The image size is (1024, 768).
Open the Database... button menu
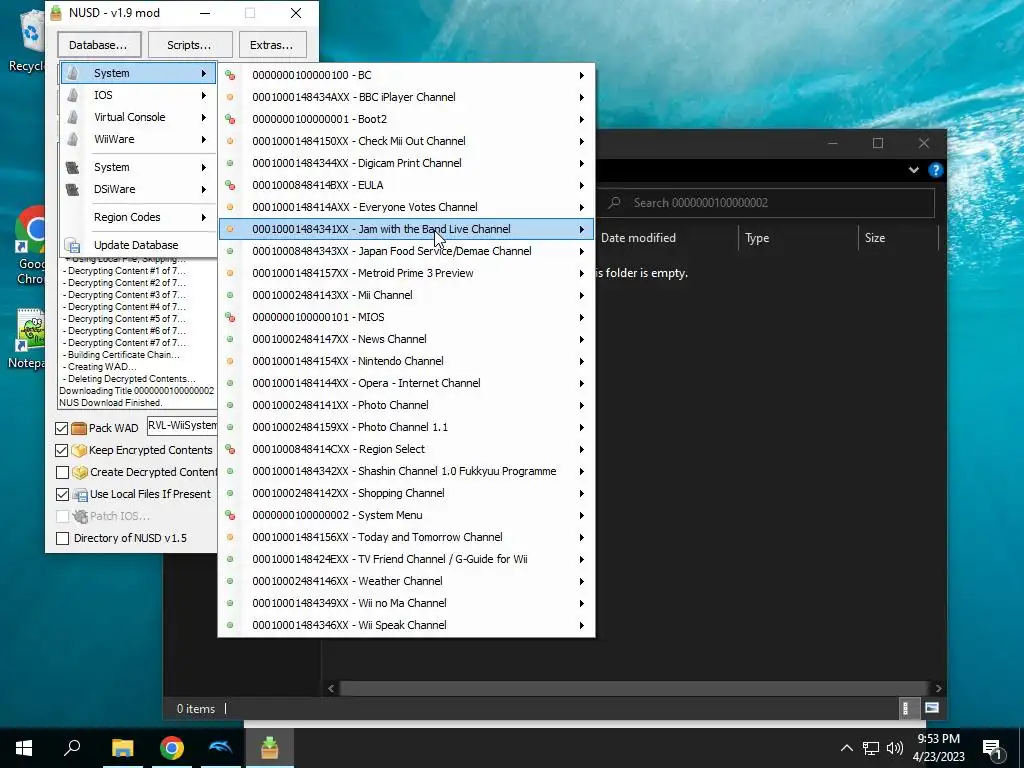click(98, 45)
